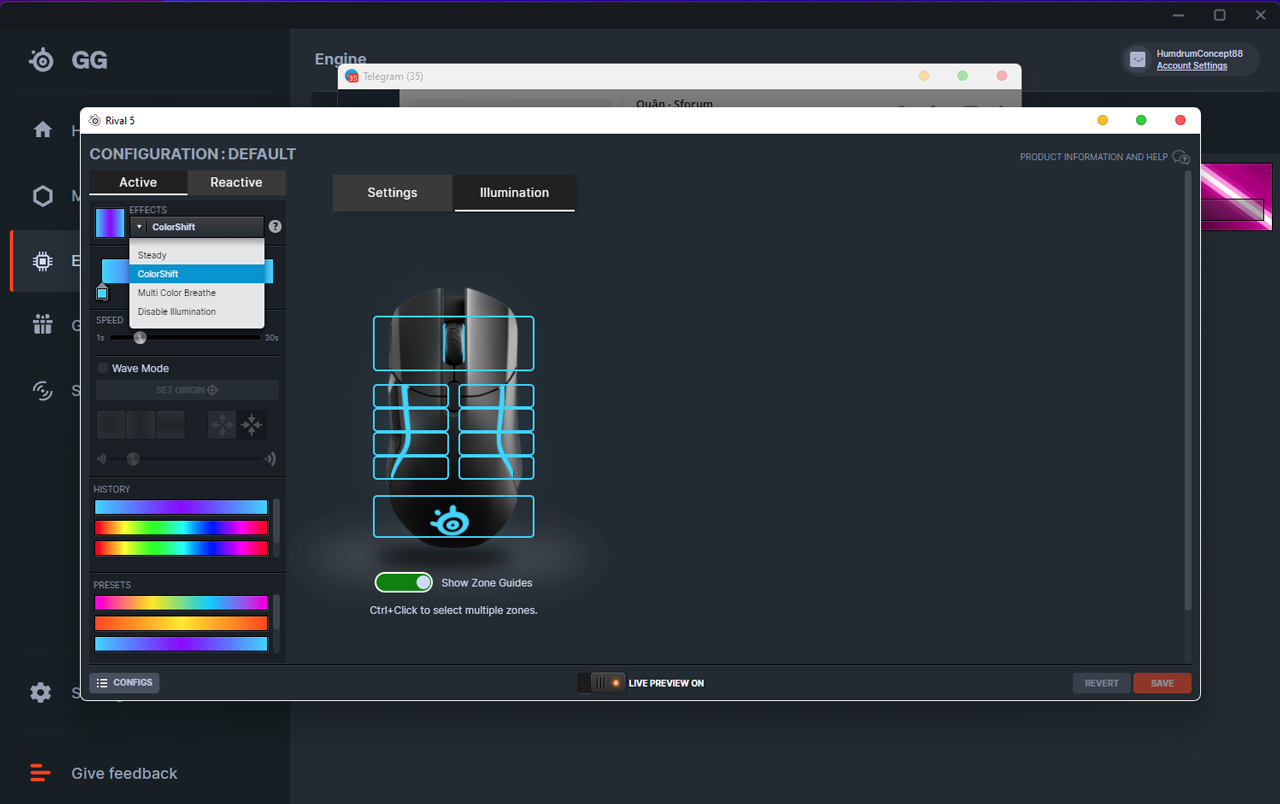1280x804 pixels.
Task: Switch to the Reactive tab
Action: (x=236, y=182)
